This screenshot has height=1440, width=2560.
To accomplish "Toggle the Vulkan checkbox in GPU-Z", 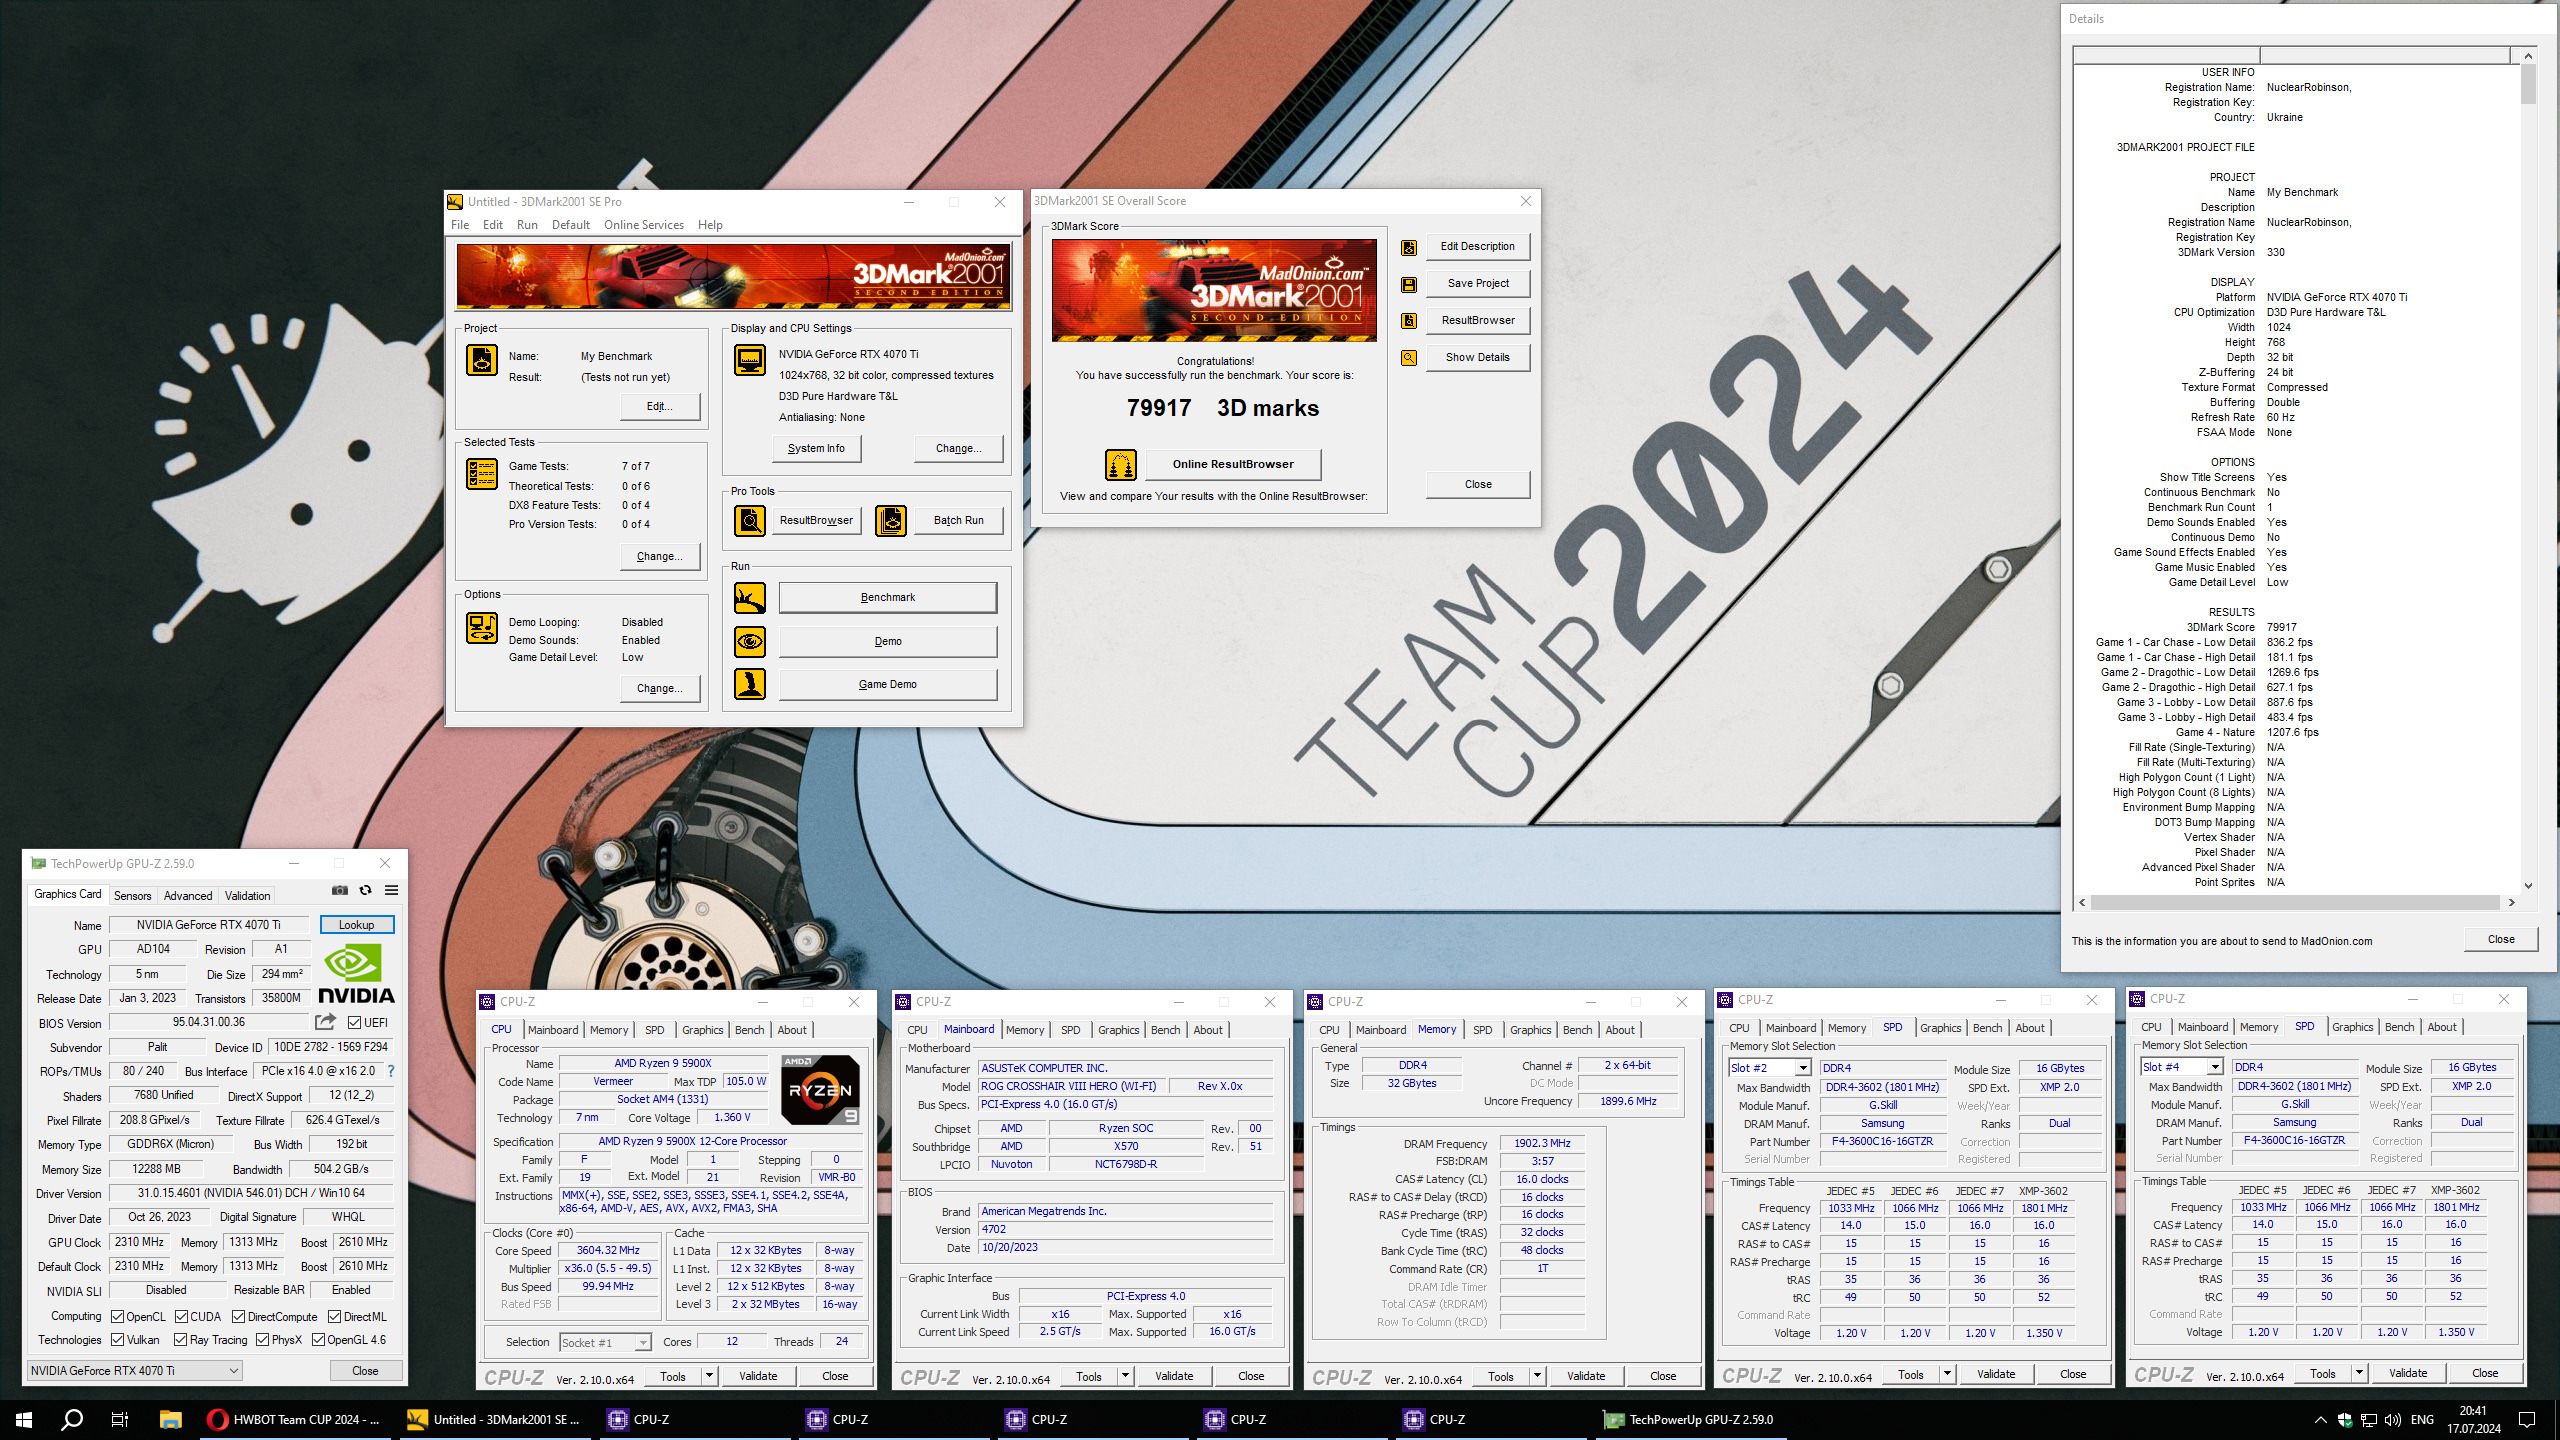I will (118, 1340).
